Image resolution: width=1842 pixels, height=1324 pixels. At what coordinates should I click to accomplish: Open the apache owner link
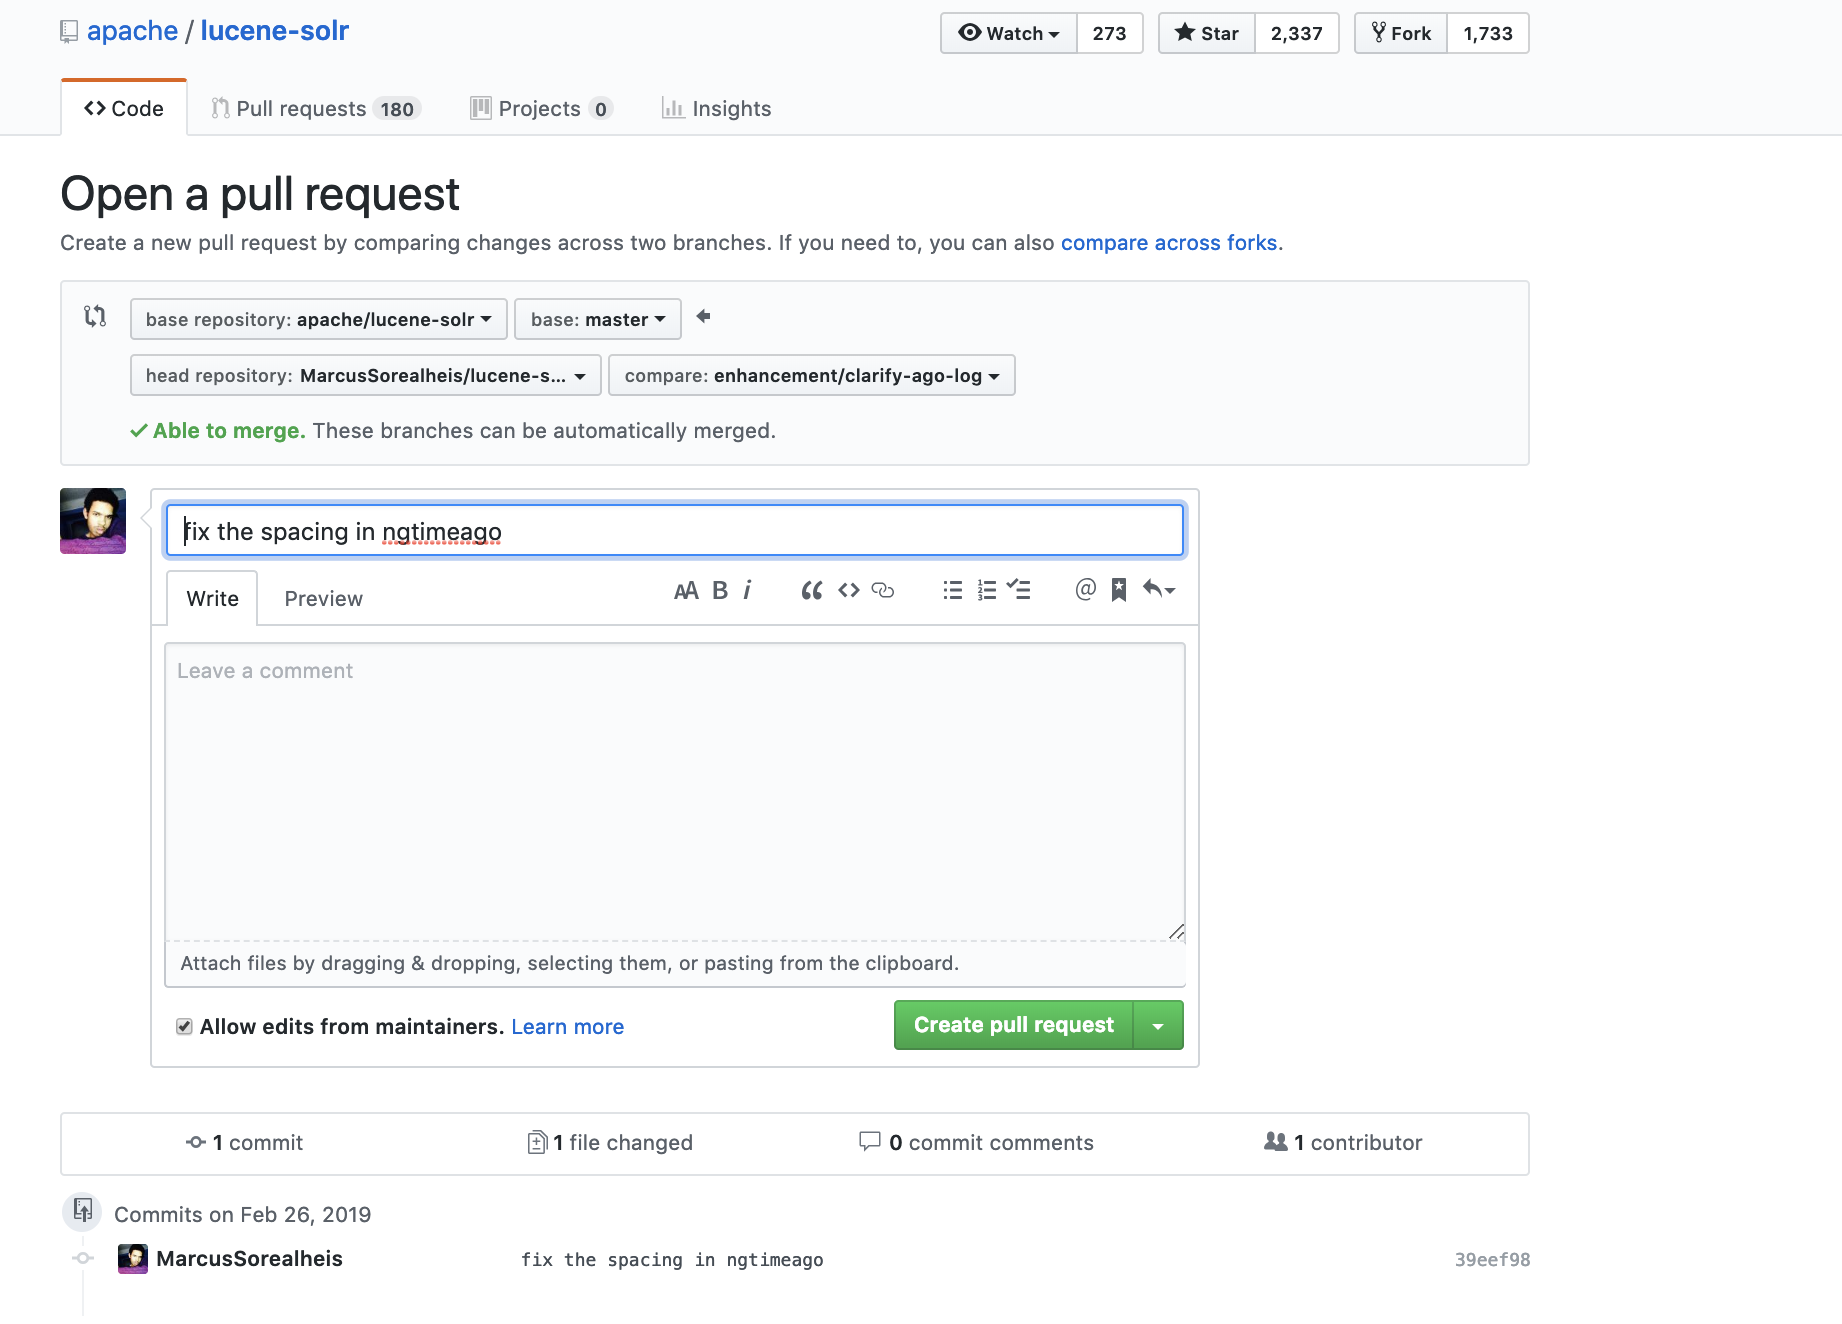click(132, 31)
